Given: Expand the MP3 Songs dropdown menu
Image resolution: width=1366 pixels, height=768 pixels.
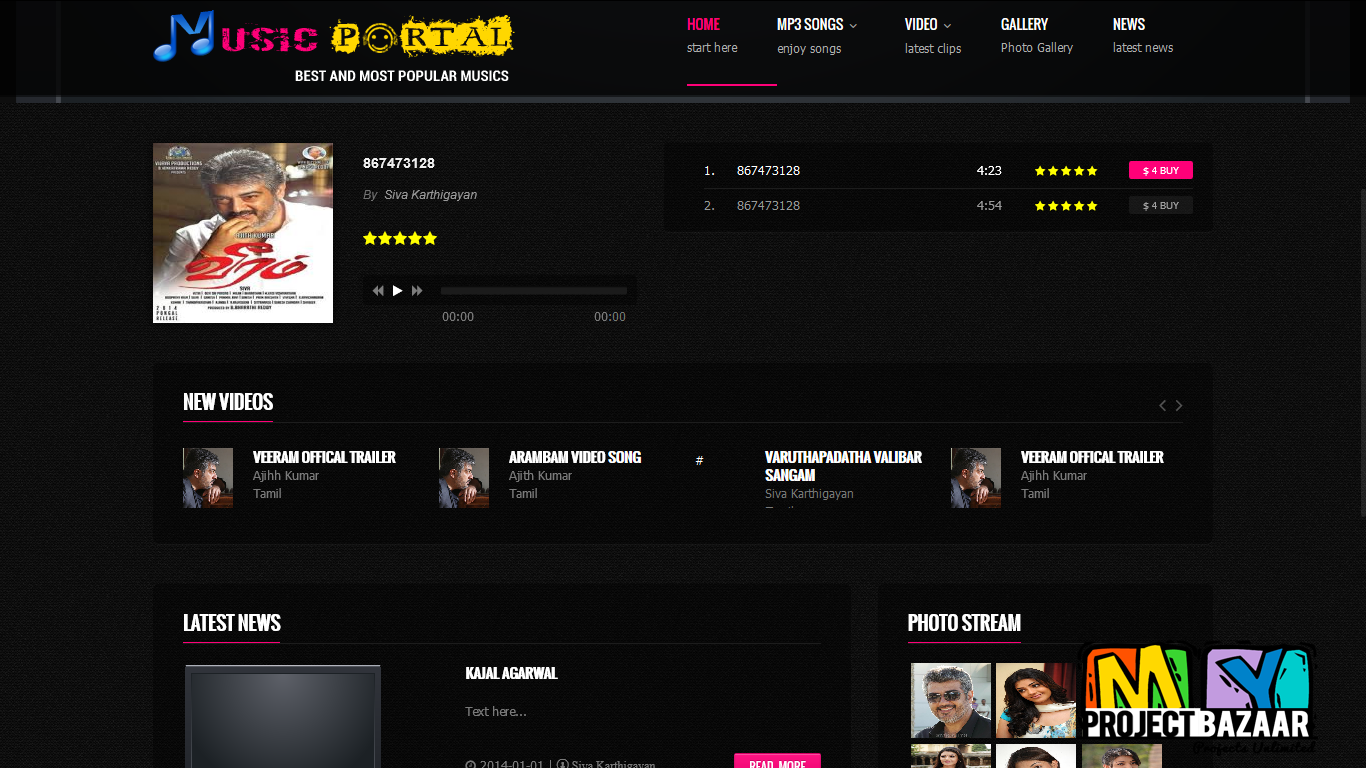Looking at the screenshot, I should 816,25.
